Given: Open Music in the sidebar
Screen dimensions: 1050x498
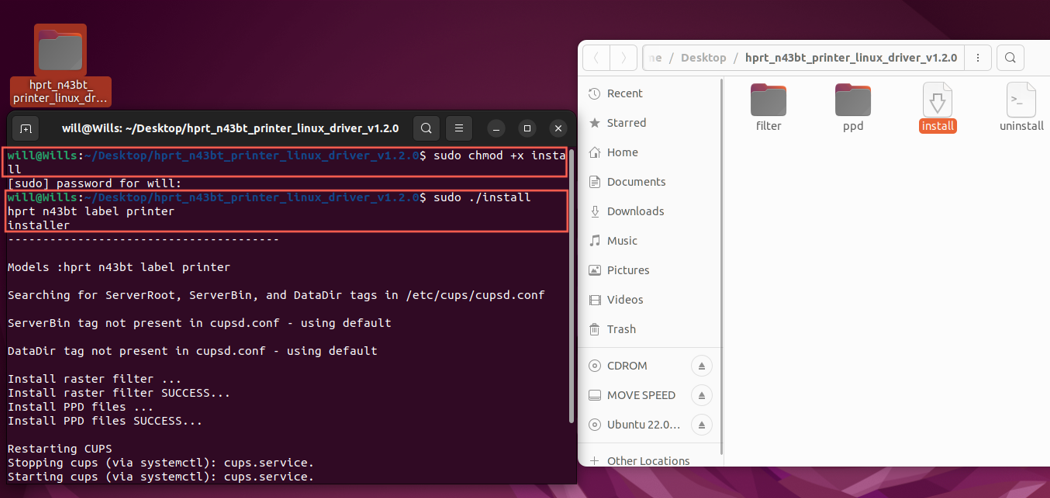Looking at the screenshot, I should [650, 241].
